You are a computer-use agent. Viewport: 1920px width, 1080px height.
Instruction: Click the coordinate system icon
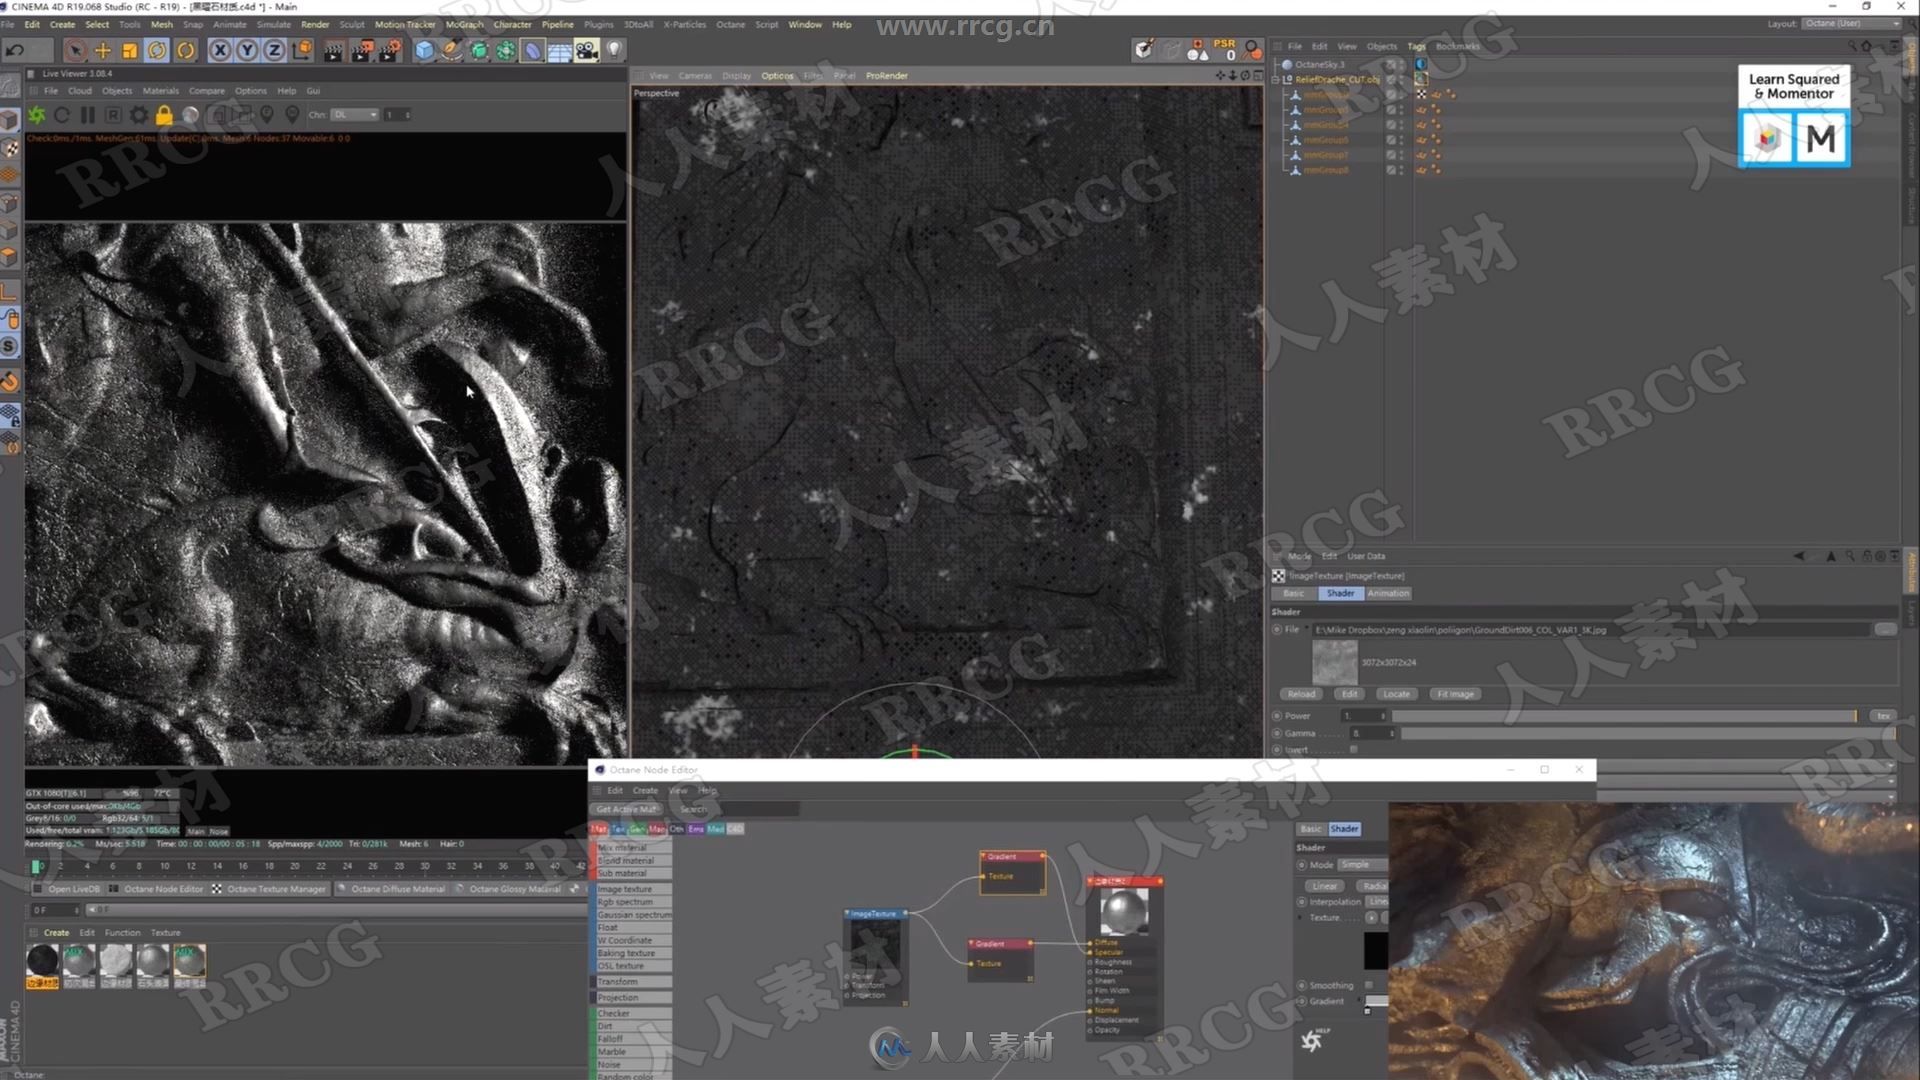point(302,50)
